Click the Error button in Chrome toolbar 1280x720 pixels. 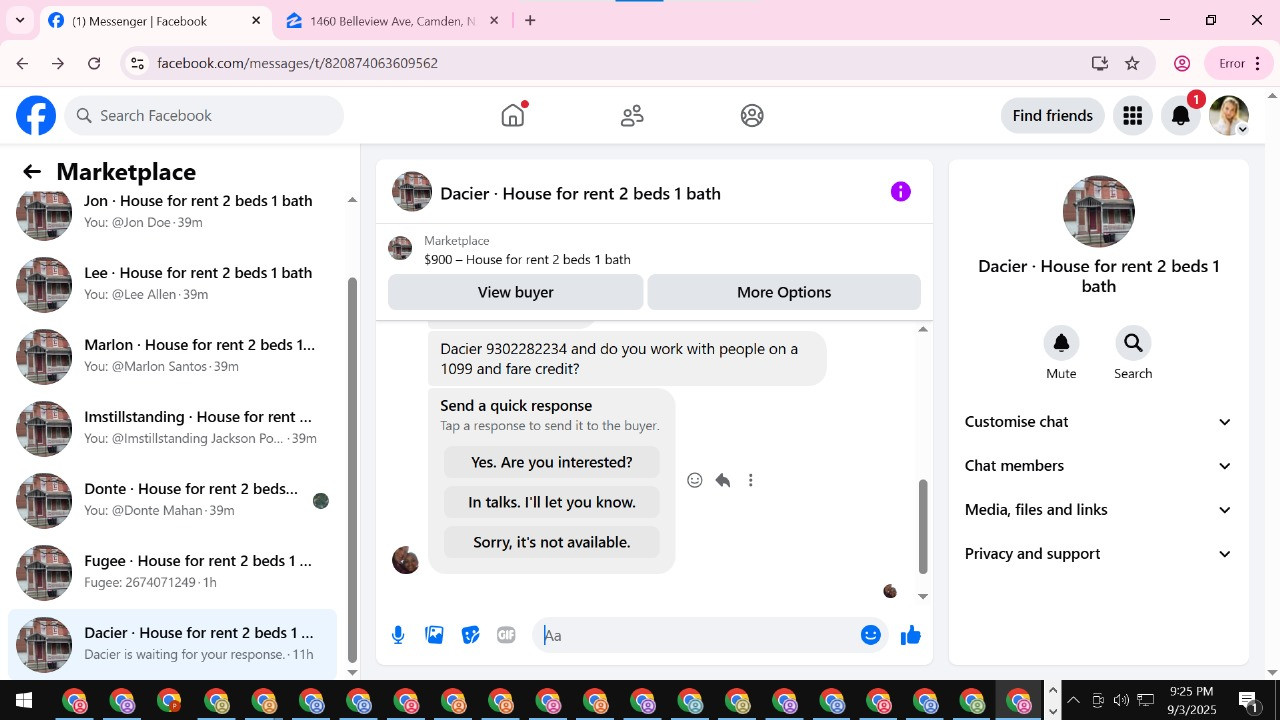(x=1238, y=63)
